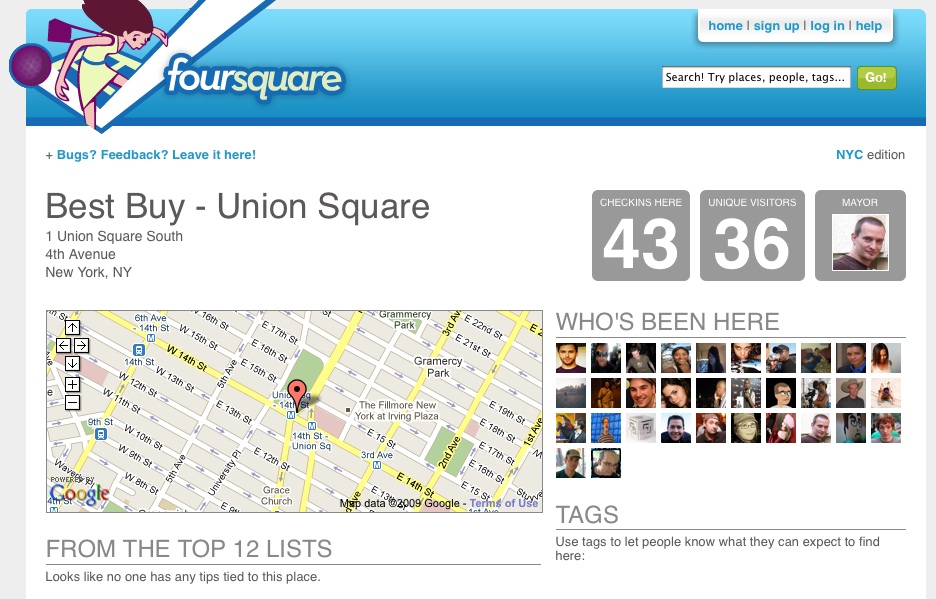The width and height of the screenshot is (936, 599).
Task: Open the sign up page
Action: pyautogui.click(x=776, y=26)
